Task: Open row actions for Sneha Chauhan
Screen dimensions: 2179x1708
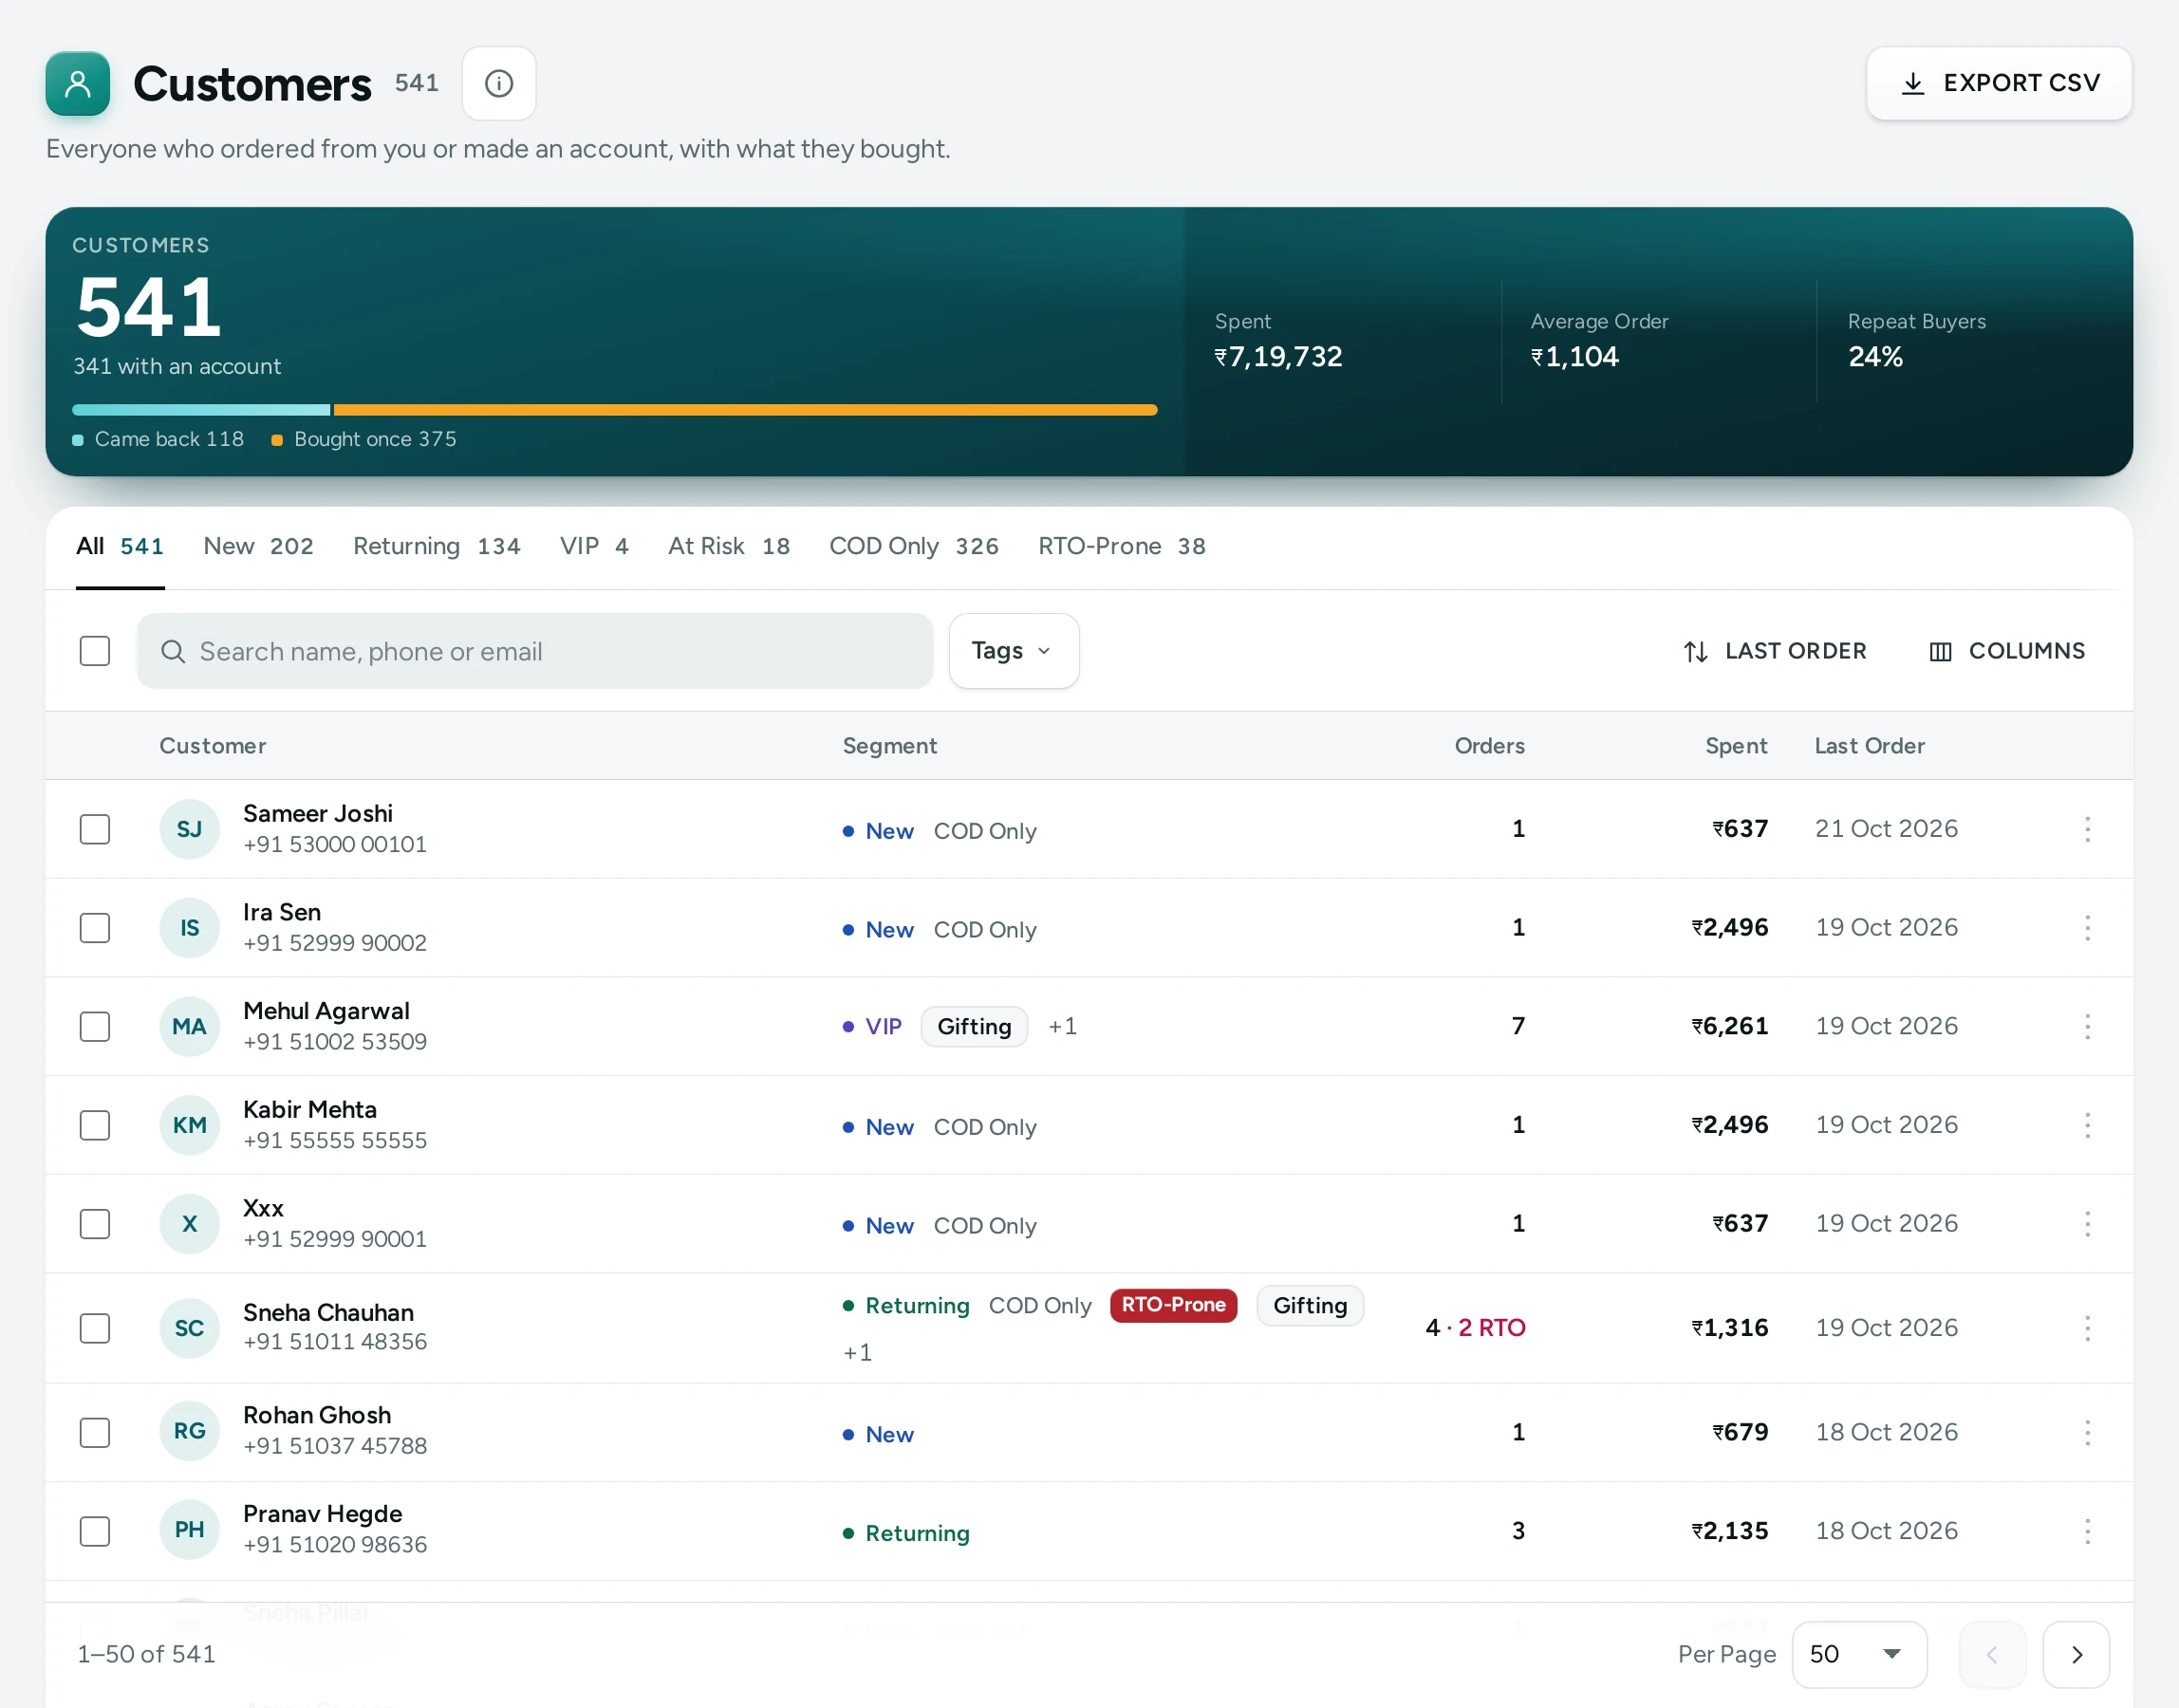Action: point(2087,1328)
